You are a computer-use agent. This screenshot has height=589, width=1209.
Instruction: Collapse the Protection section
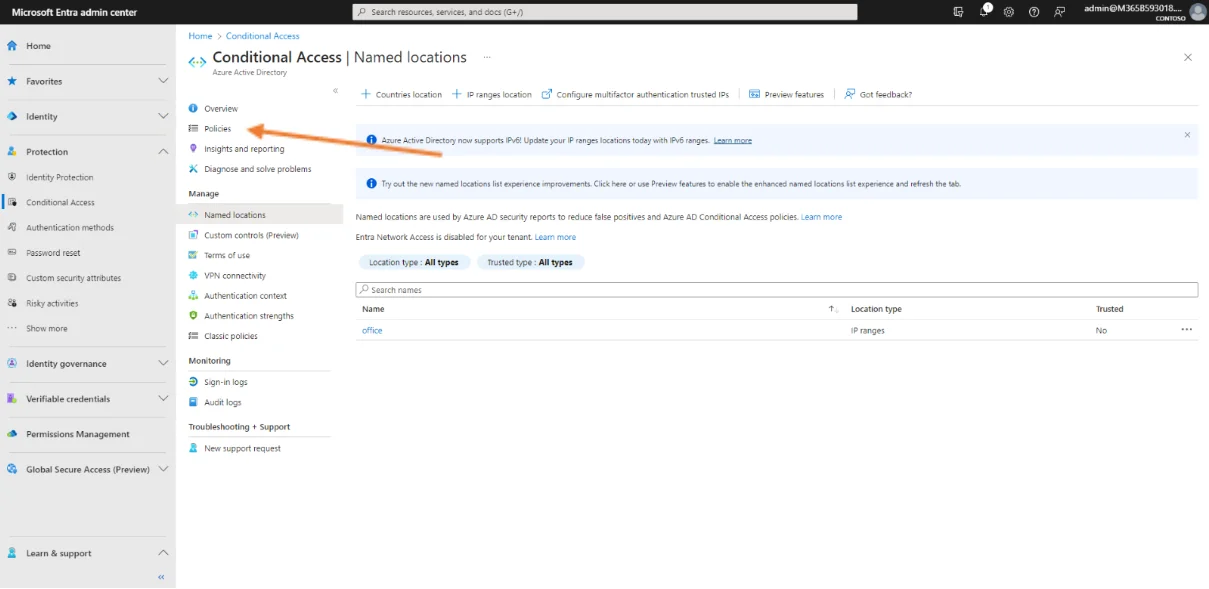163,152
